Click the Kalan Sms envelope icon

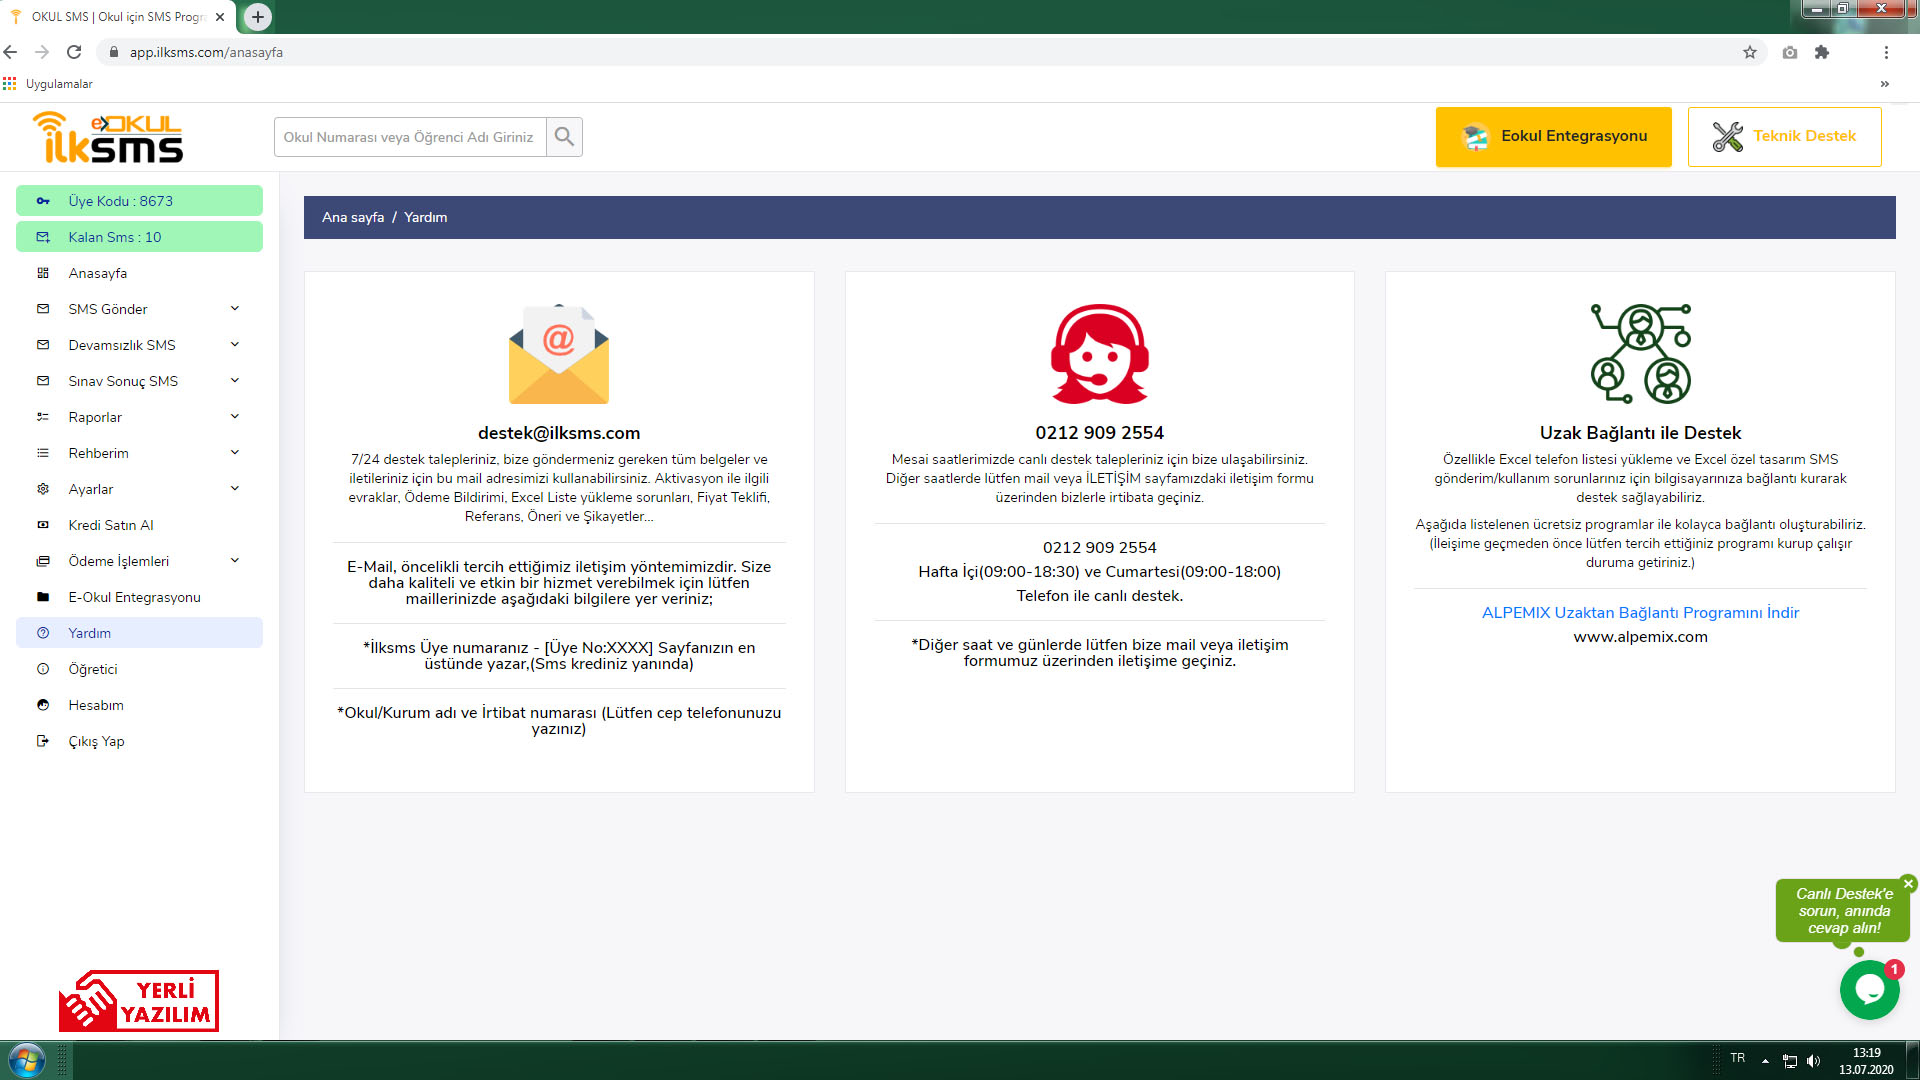[43, 237]
